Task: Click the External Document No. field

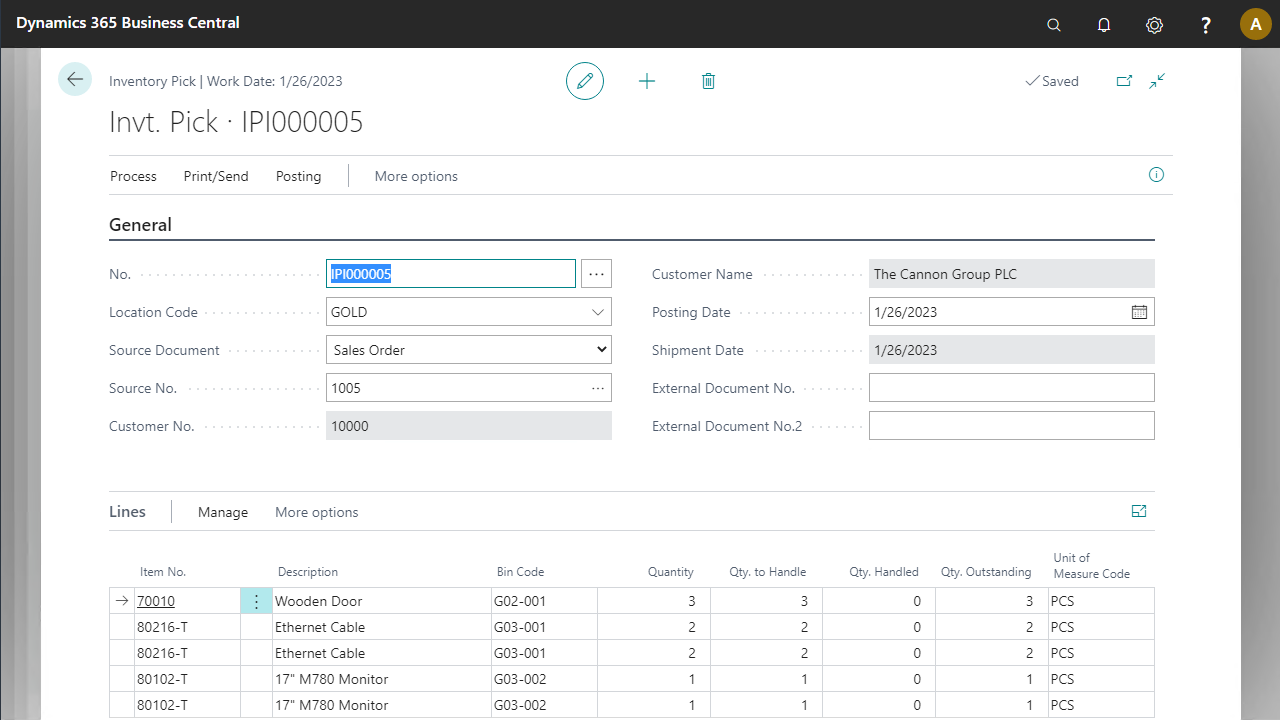Action: [1012, 388]
